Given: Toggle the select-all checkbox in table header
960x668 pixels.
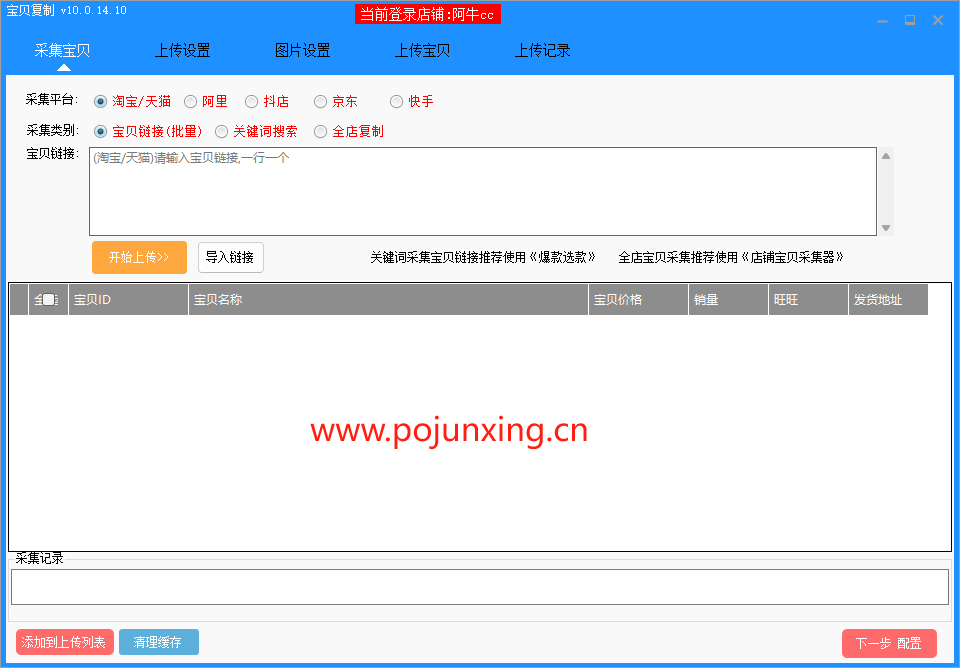Looking at the screenshot, I should 48,299.
